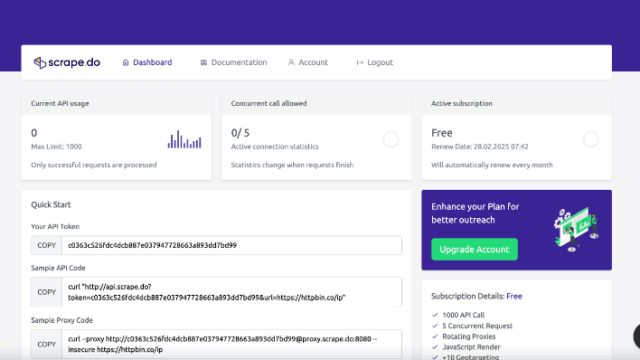Click 'Will automatically renew every month' text
This screenshot has height=360, width=640.
pyautogui.click(x=492, y=165)
